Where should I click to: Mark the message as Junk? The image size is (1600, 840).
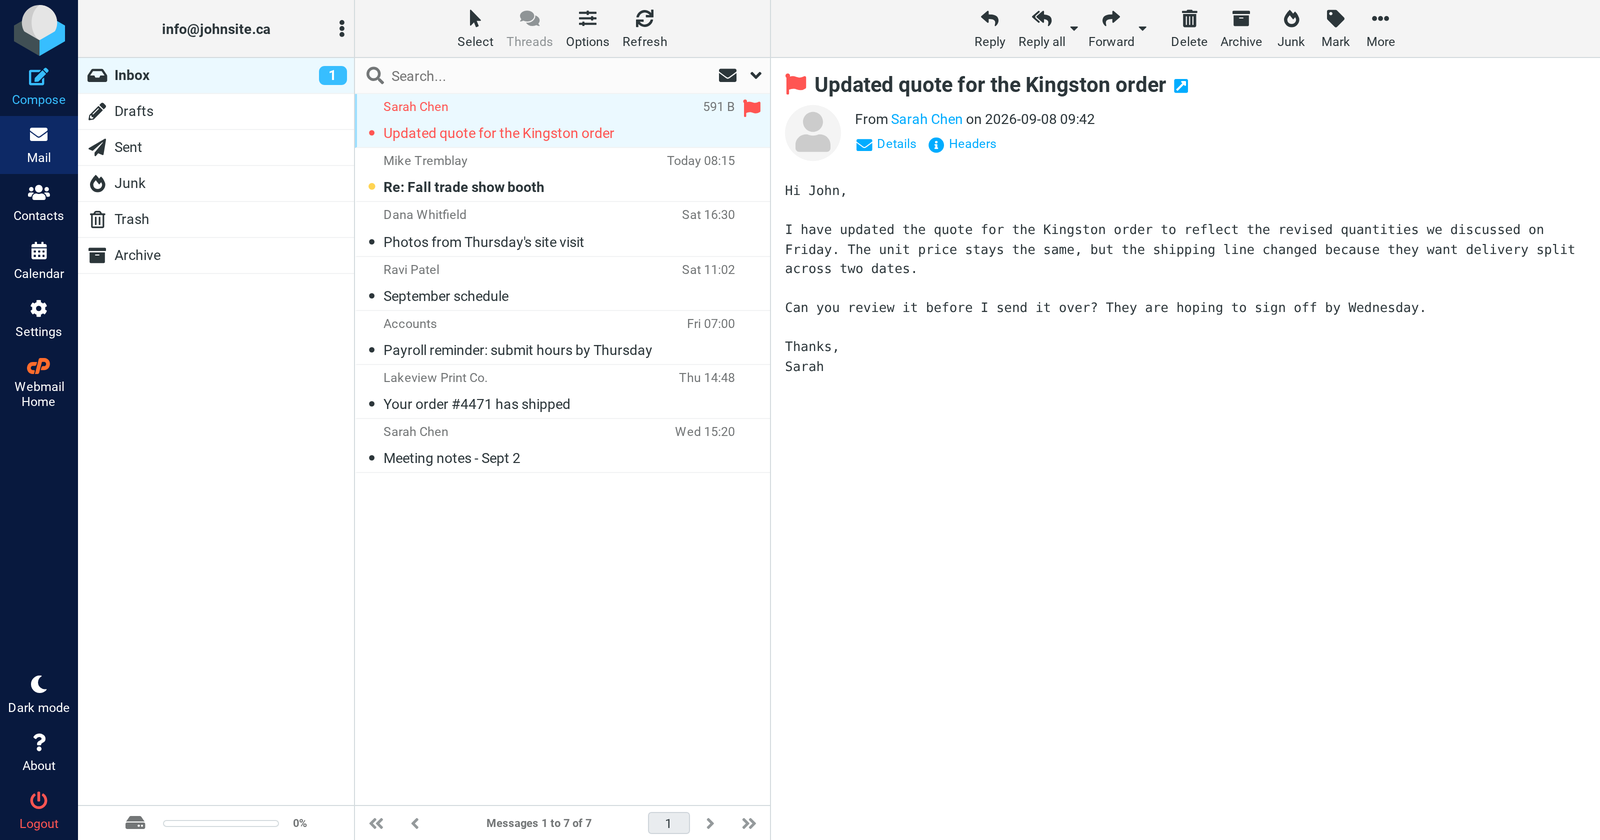(x=1291, y=29)
